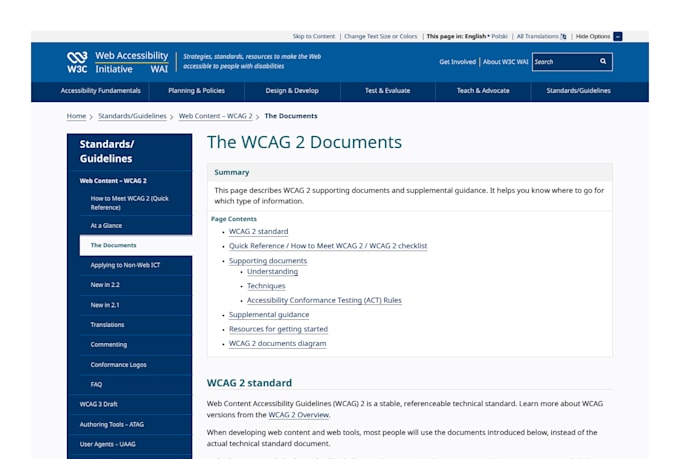Open Design & Develop menu
Viewport: 680px width, 459px height.
point(292,91)
